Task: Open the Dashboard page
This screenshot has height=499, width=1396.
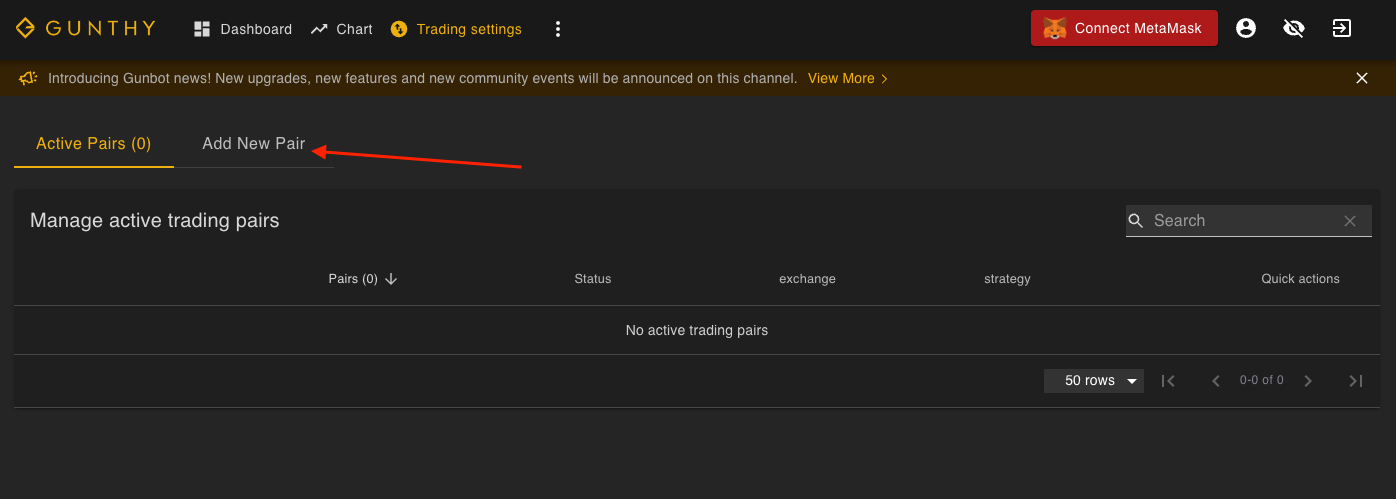Action: coord(243,29)
